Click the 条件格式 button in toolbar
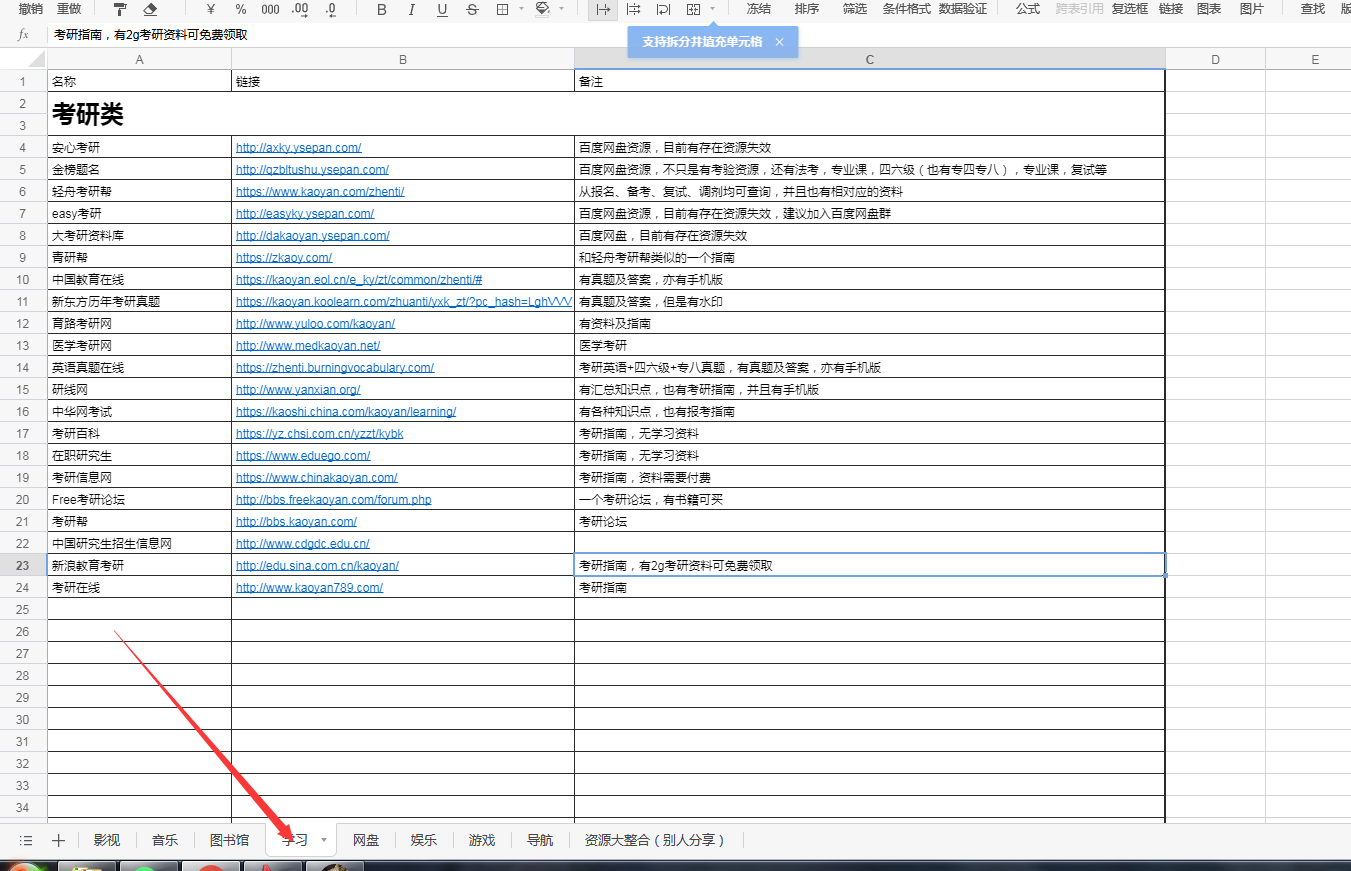The width and height of the screenshot is (1351, 871). [x=906, y=9]
